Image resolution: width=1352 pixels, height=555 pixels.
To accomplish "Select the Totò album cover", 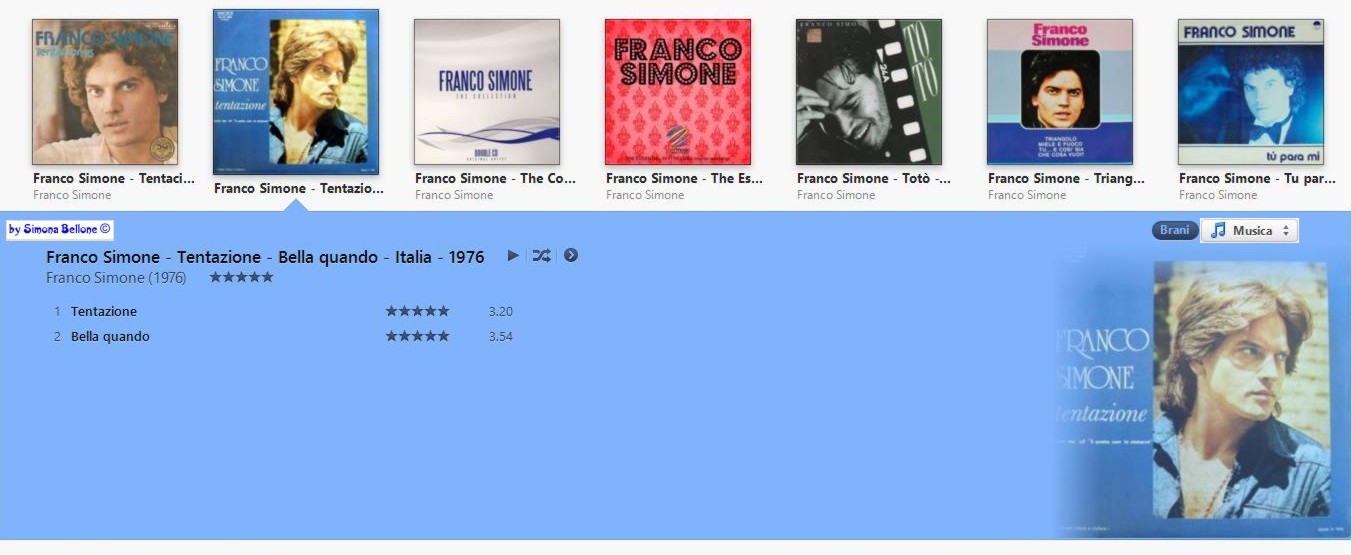I will point(869,92).
